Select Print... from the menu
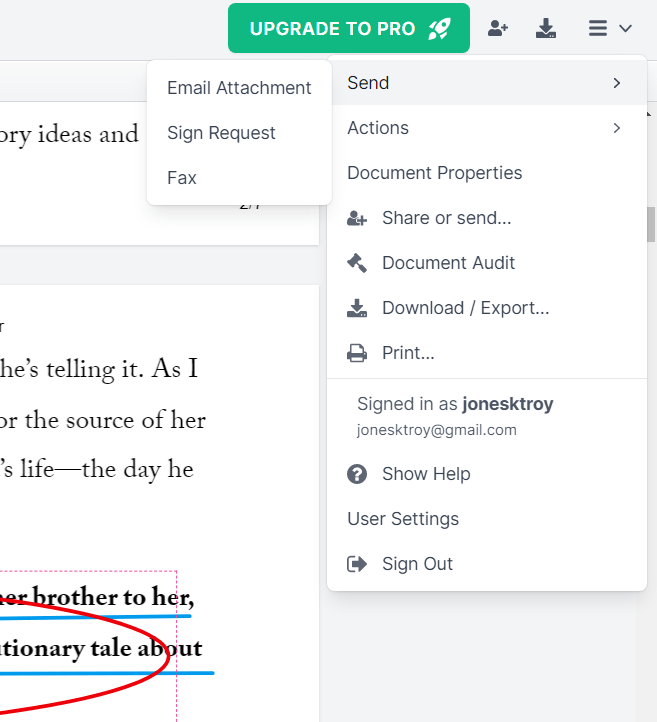The width and height of the screenshot is (657, 722). pyautogui.click(x=487, y=353)
